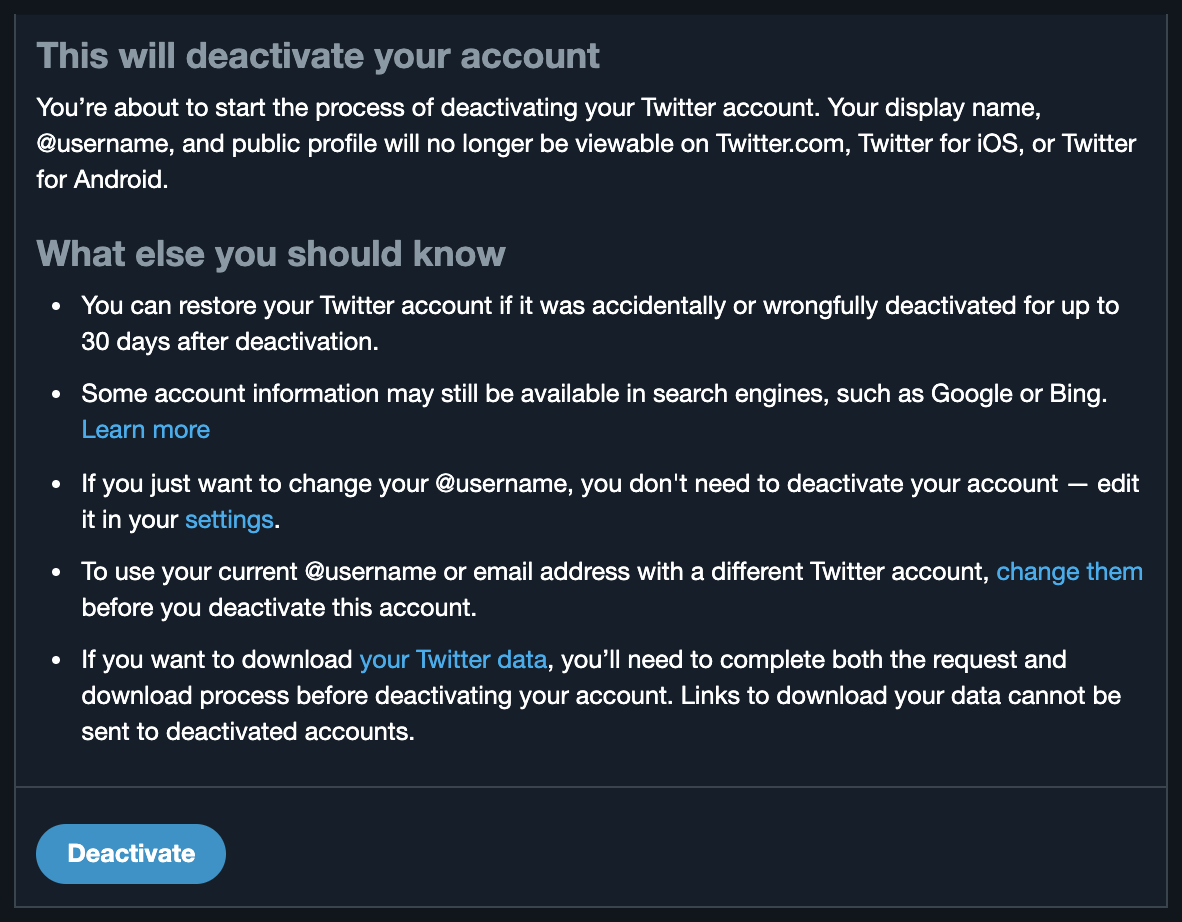Click the Deactivate button
Image resolution: width=1182 pixels, height=922 pixels.
(x=130, y=853)
